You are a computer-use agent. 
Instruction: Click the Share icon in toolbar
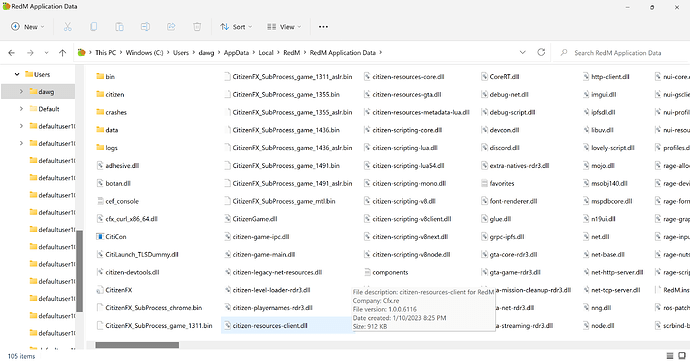pos(171,27)
